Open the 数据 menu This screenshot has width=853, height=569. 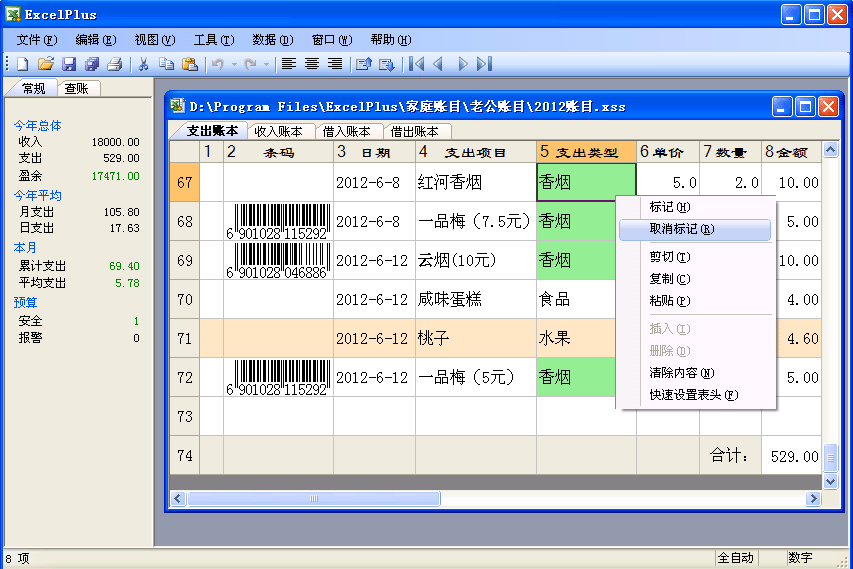272,40
